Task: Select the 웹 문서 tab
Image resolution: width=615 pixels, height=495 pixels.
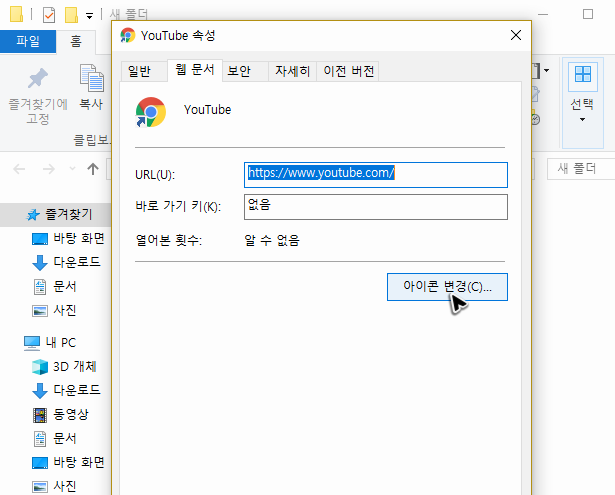Action: pyautogui.click(x=195, y=70)
